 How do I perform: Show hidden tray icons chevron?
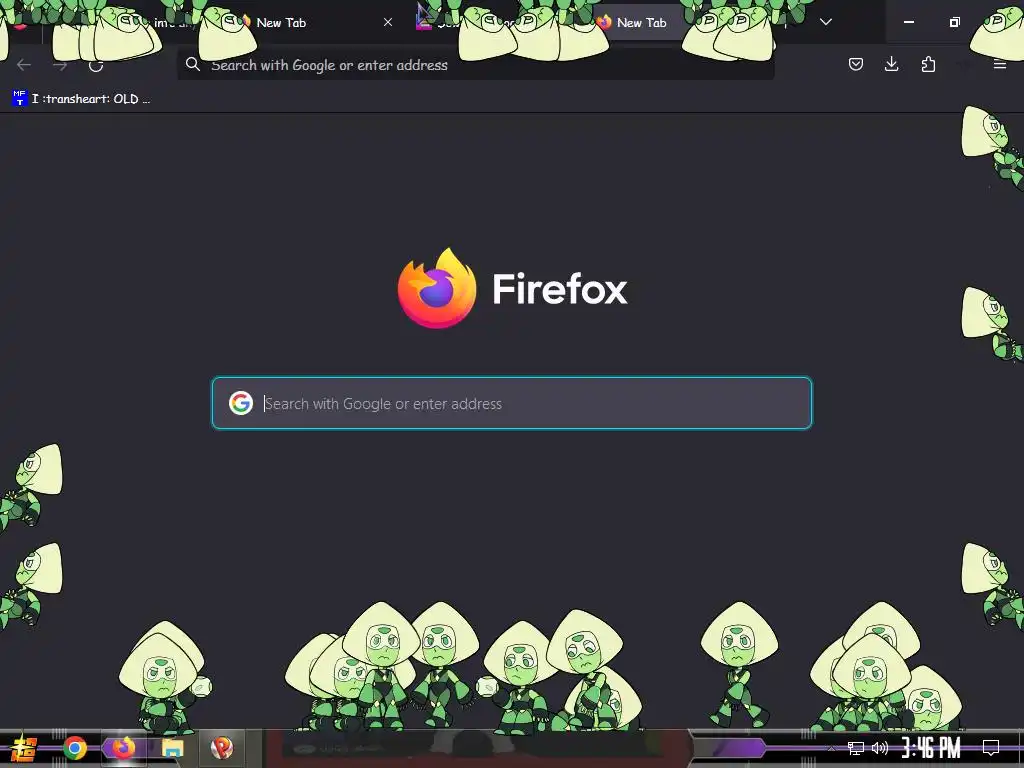pos(831,748)
